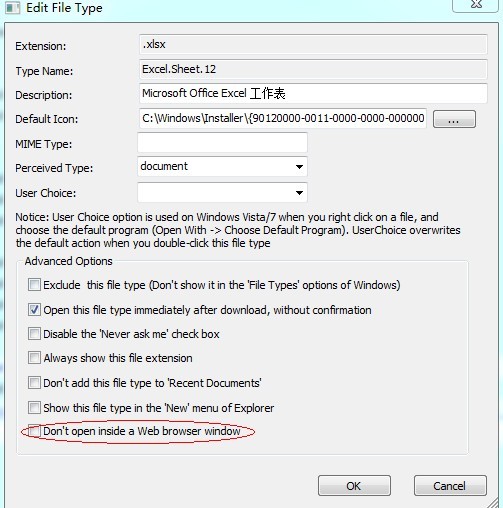Enable Disable the 'Never ask me' checkbox

click(x=34, y=334)
